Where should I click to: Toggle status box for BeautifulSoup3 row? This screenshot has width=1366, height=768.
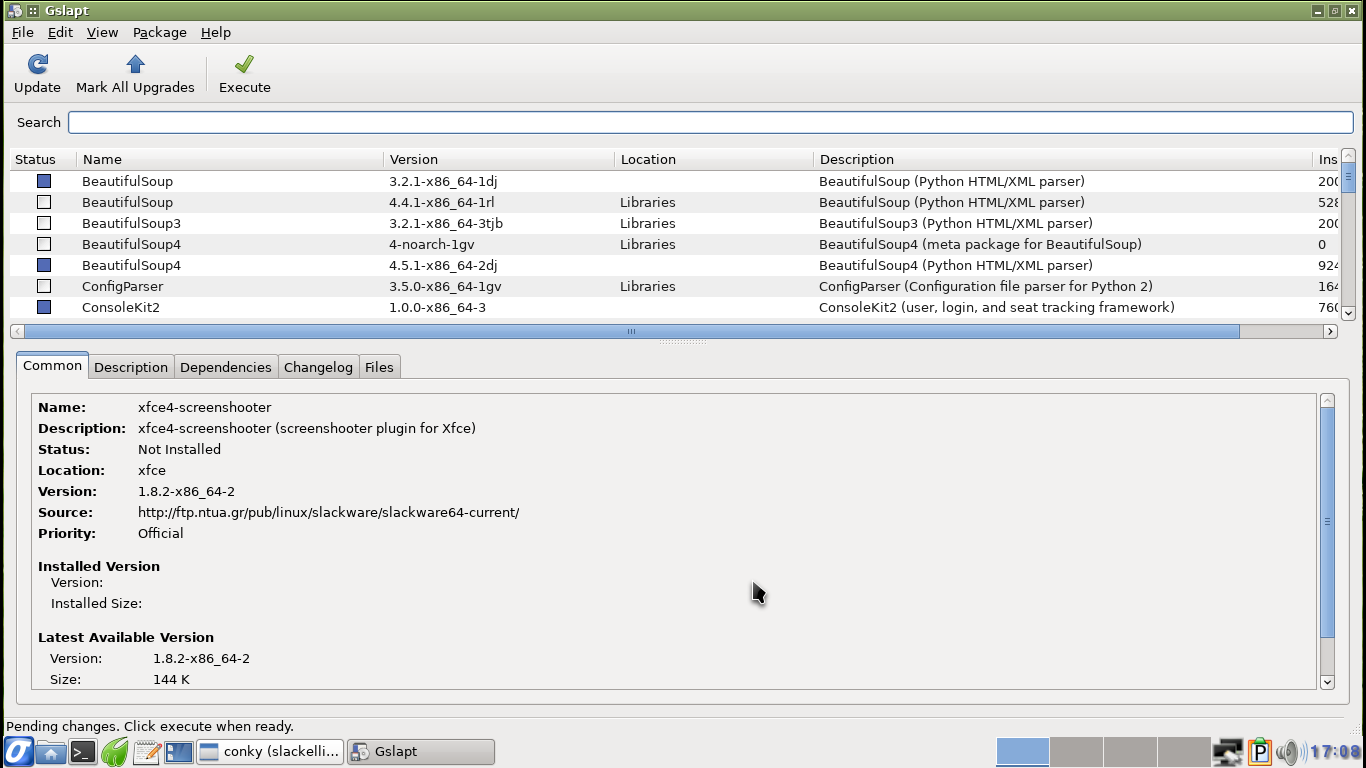[x=44, y=223]
